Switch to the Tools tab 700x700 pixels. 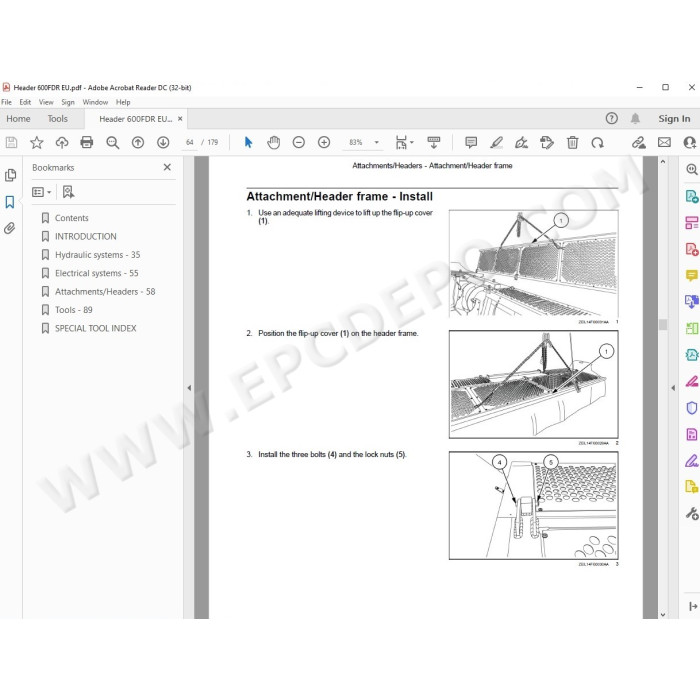(x=58, y=119)
